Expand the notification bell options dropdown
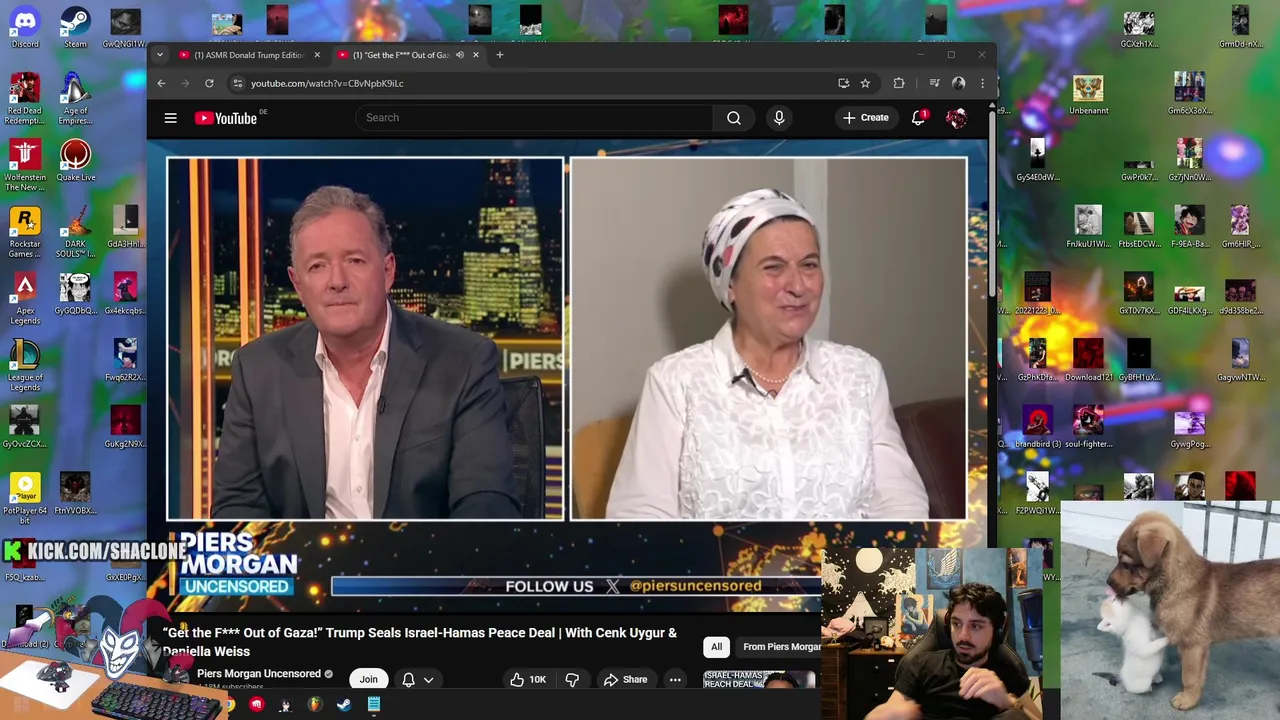 click(x=428, y=680)
